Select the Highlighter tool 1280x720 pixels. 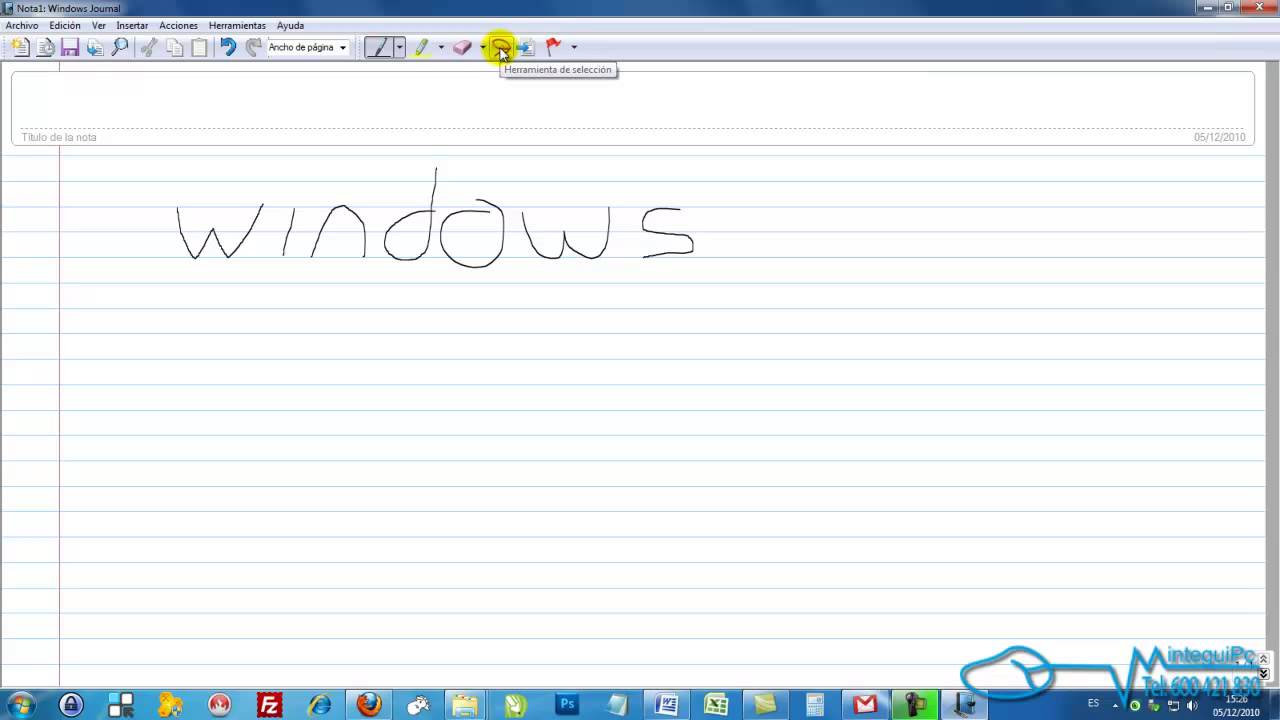422,47
